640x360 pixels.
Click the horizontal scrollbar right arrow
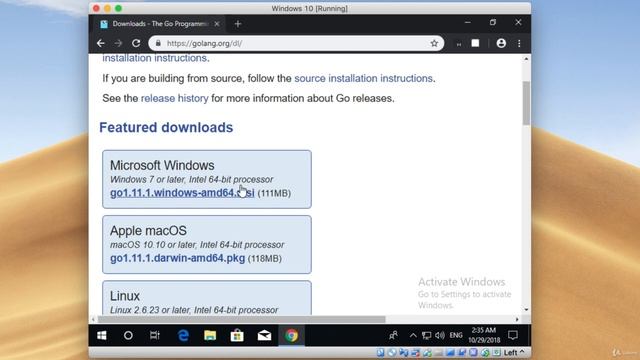click(x=517, y=319)
